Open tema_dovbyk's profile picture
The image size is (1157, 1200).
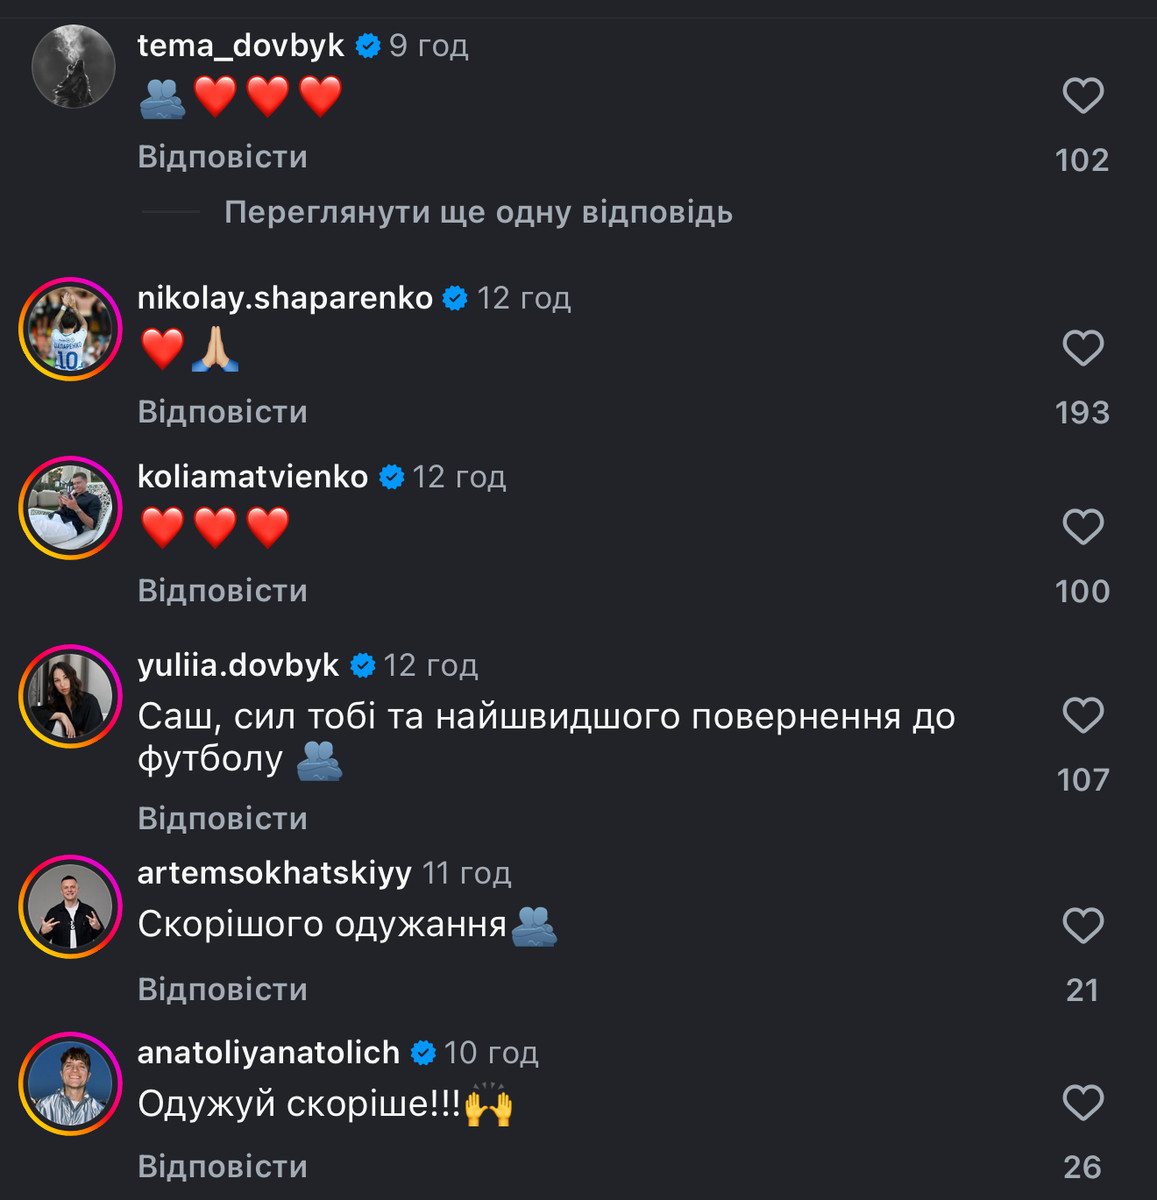[73, 66]
